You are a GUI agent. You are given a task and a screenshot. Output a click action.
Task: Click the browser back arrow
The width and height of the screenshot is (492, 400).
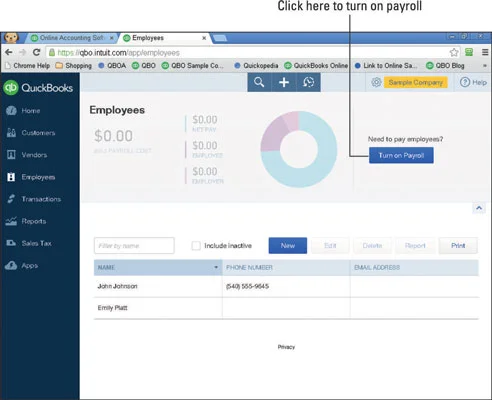(x=9, y=52)
